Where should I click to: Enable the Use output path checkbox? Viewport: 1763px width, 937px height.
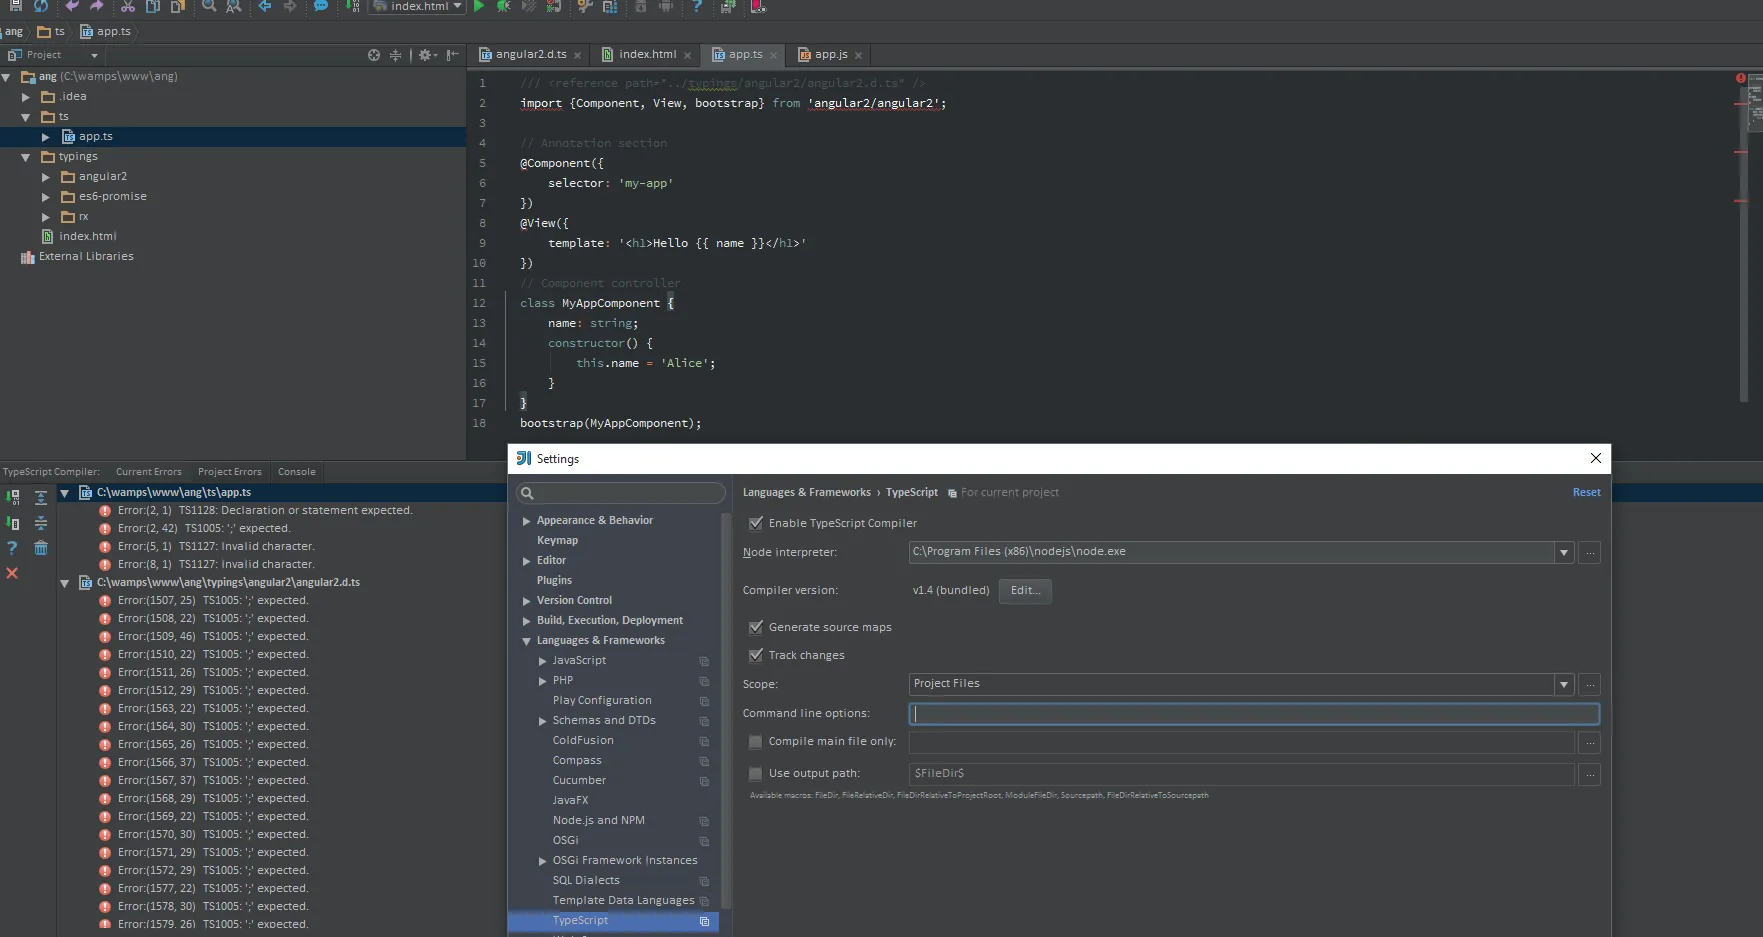(756, 773)
